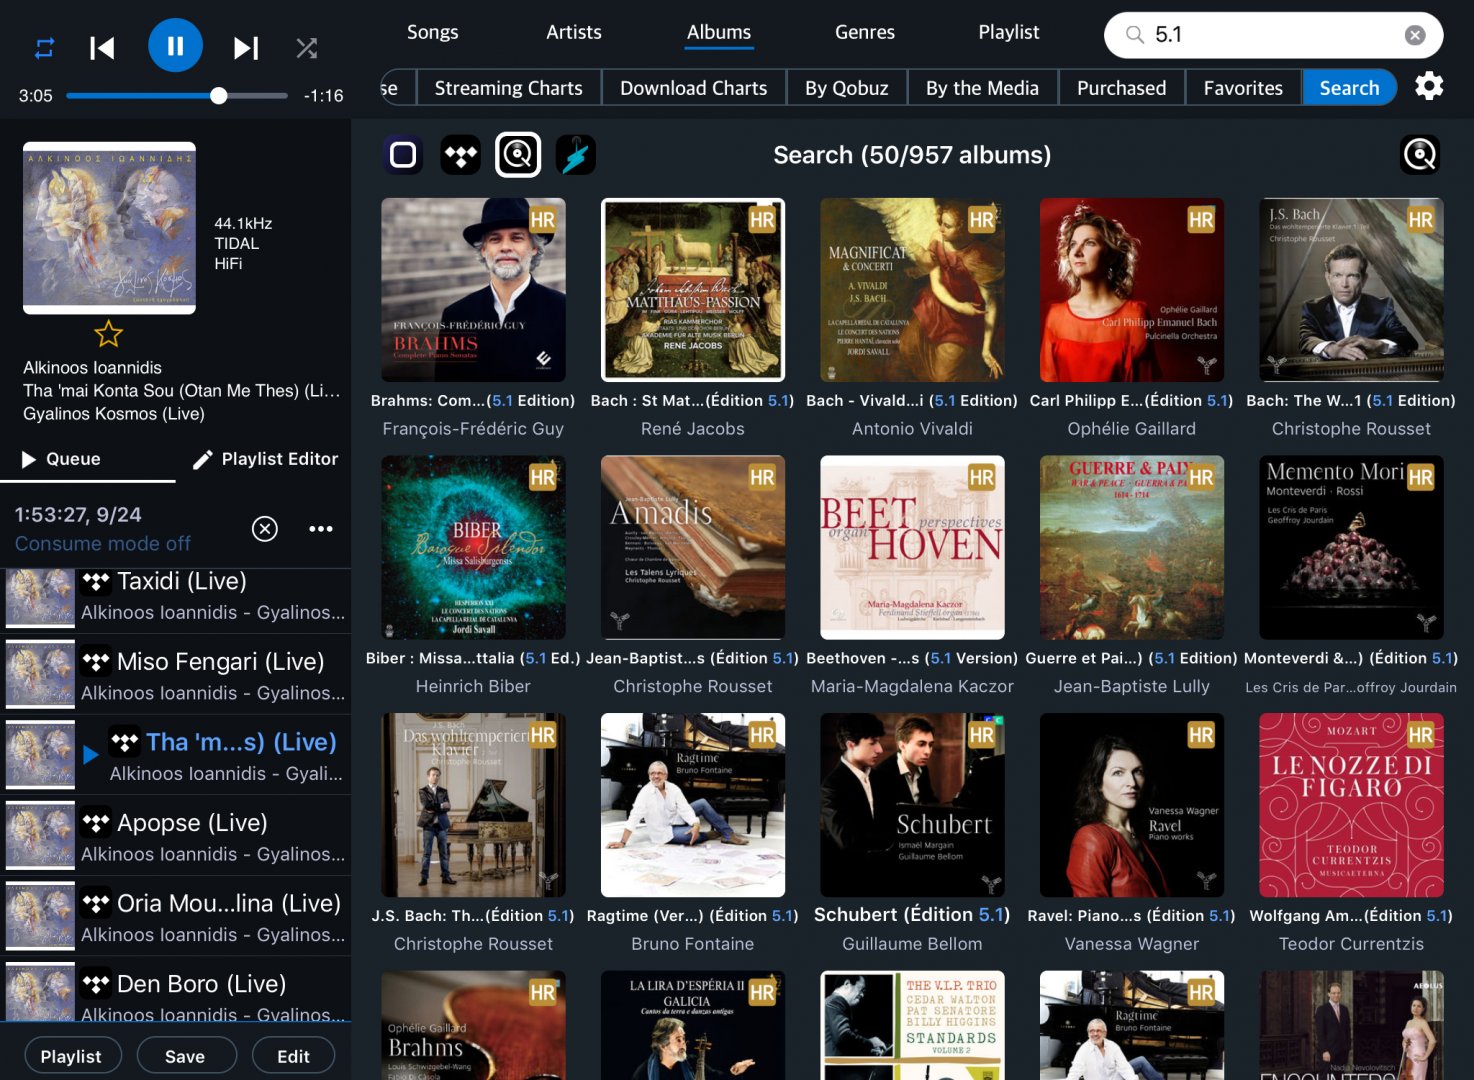Open the Amadis album cover
Viewport: 1474px width, 1080px height.
(693, 548)
